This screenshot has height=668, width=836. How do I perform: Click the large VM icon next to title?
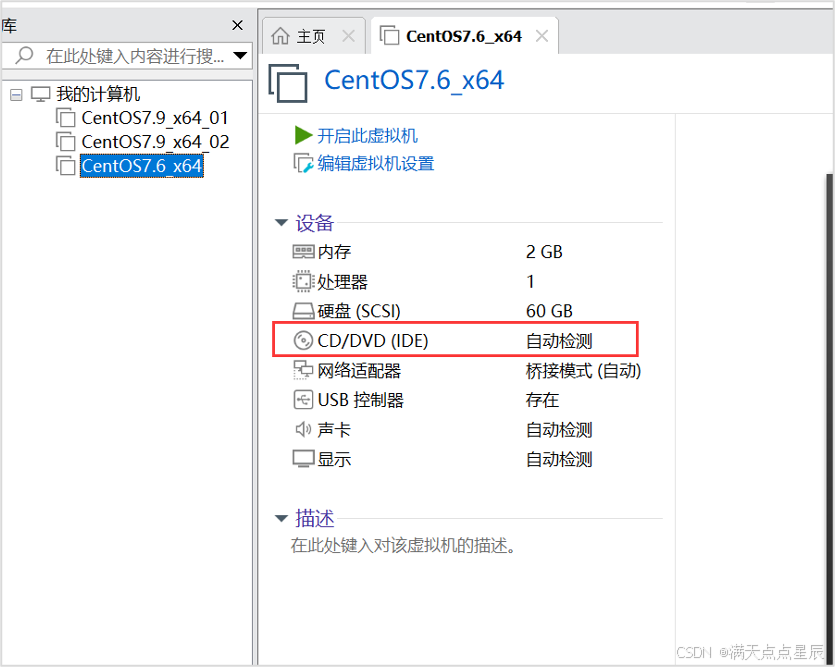(x=288, y=83)
